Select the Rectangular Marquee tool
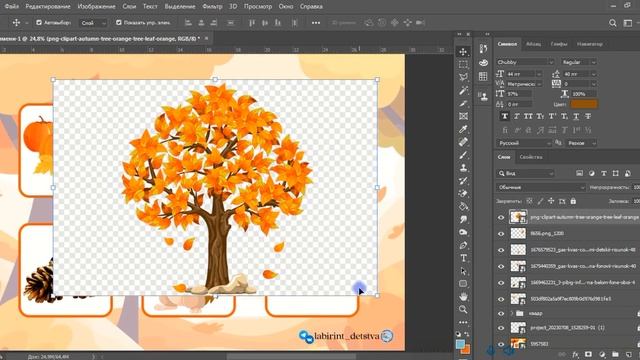The width and height of the screenshot is (640, 360). (463, 64)
